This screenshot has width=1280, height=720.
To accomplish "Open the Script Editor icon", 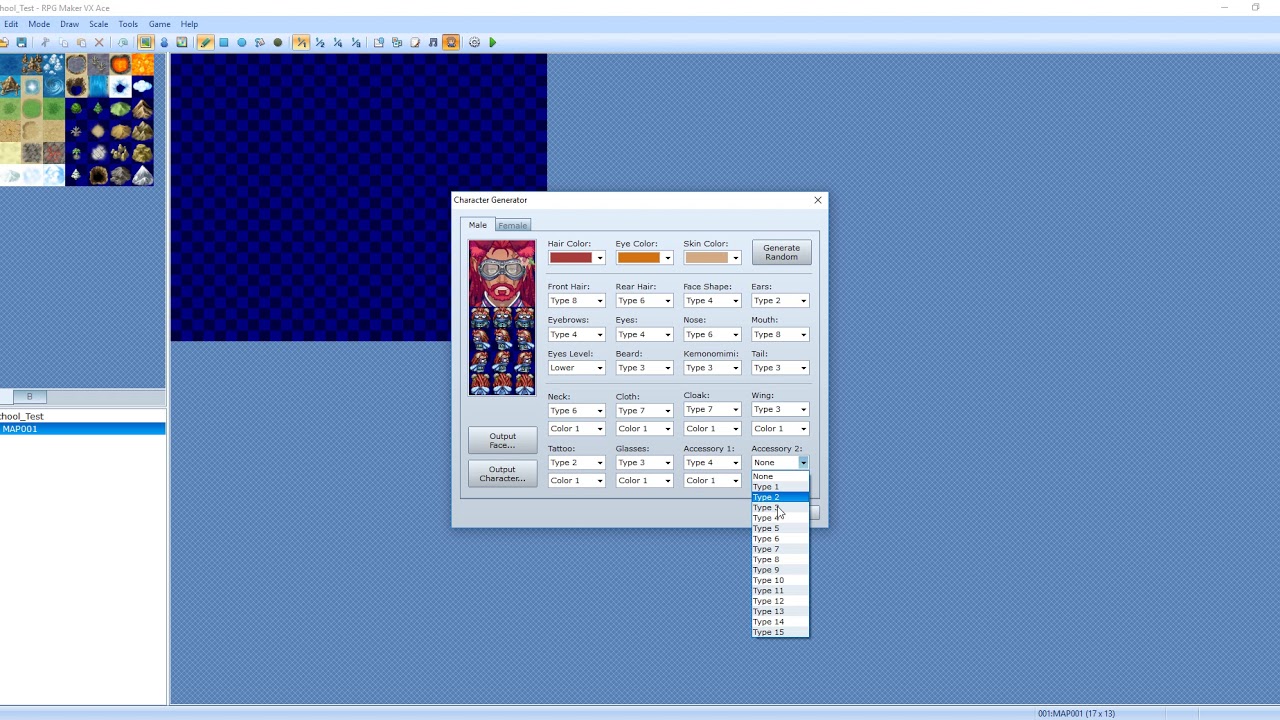I will tap(415, 42).
